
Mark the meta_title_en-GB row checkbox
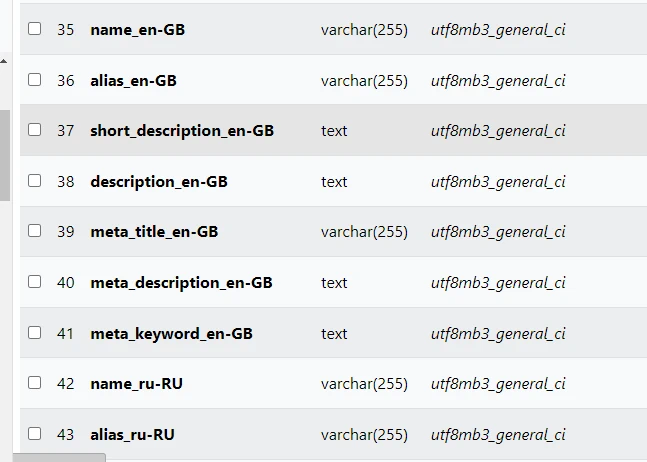(35, 231)
